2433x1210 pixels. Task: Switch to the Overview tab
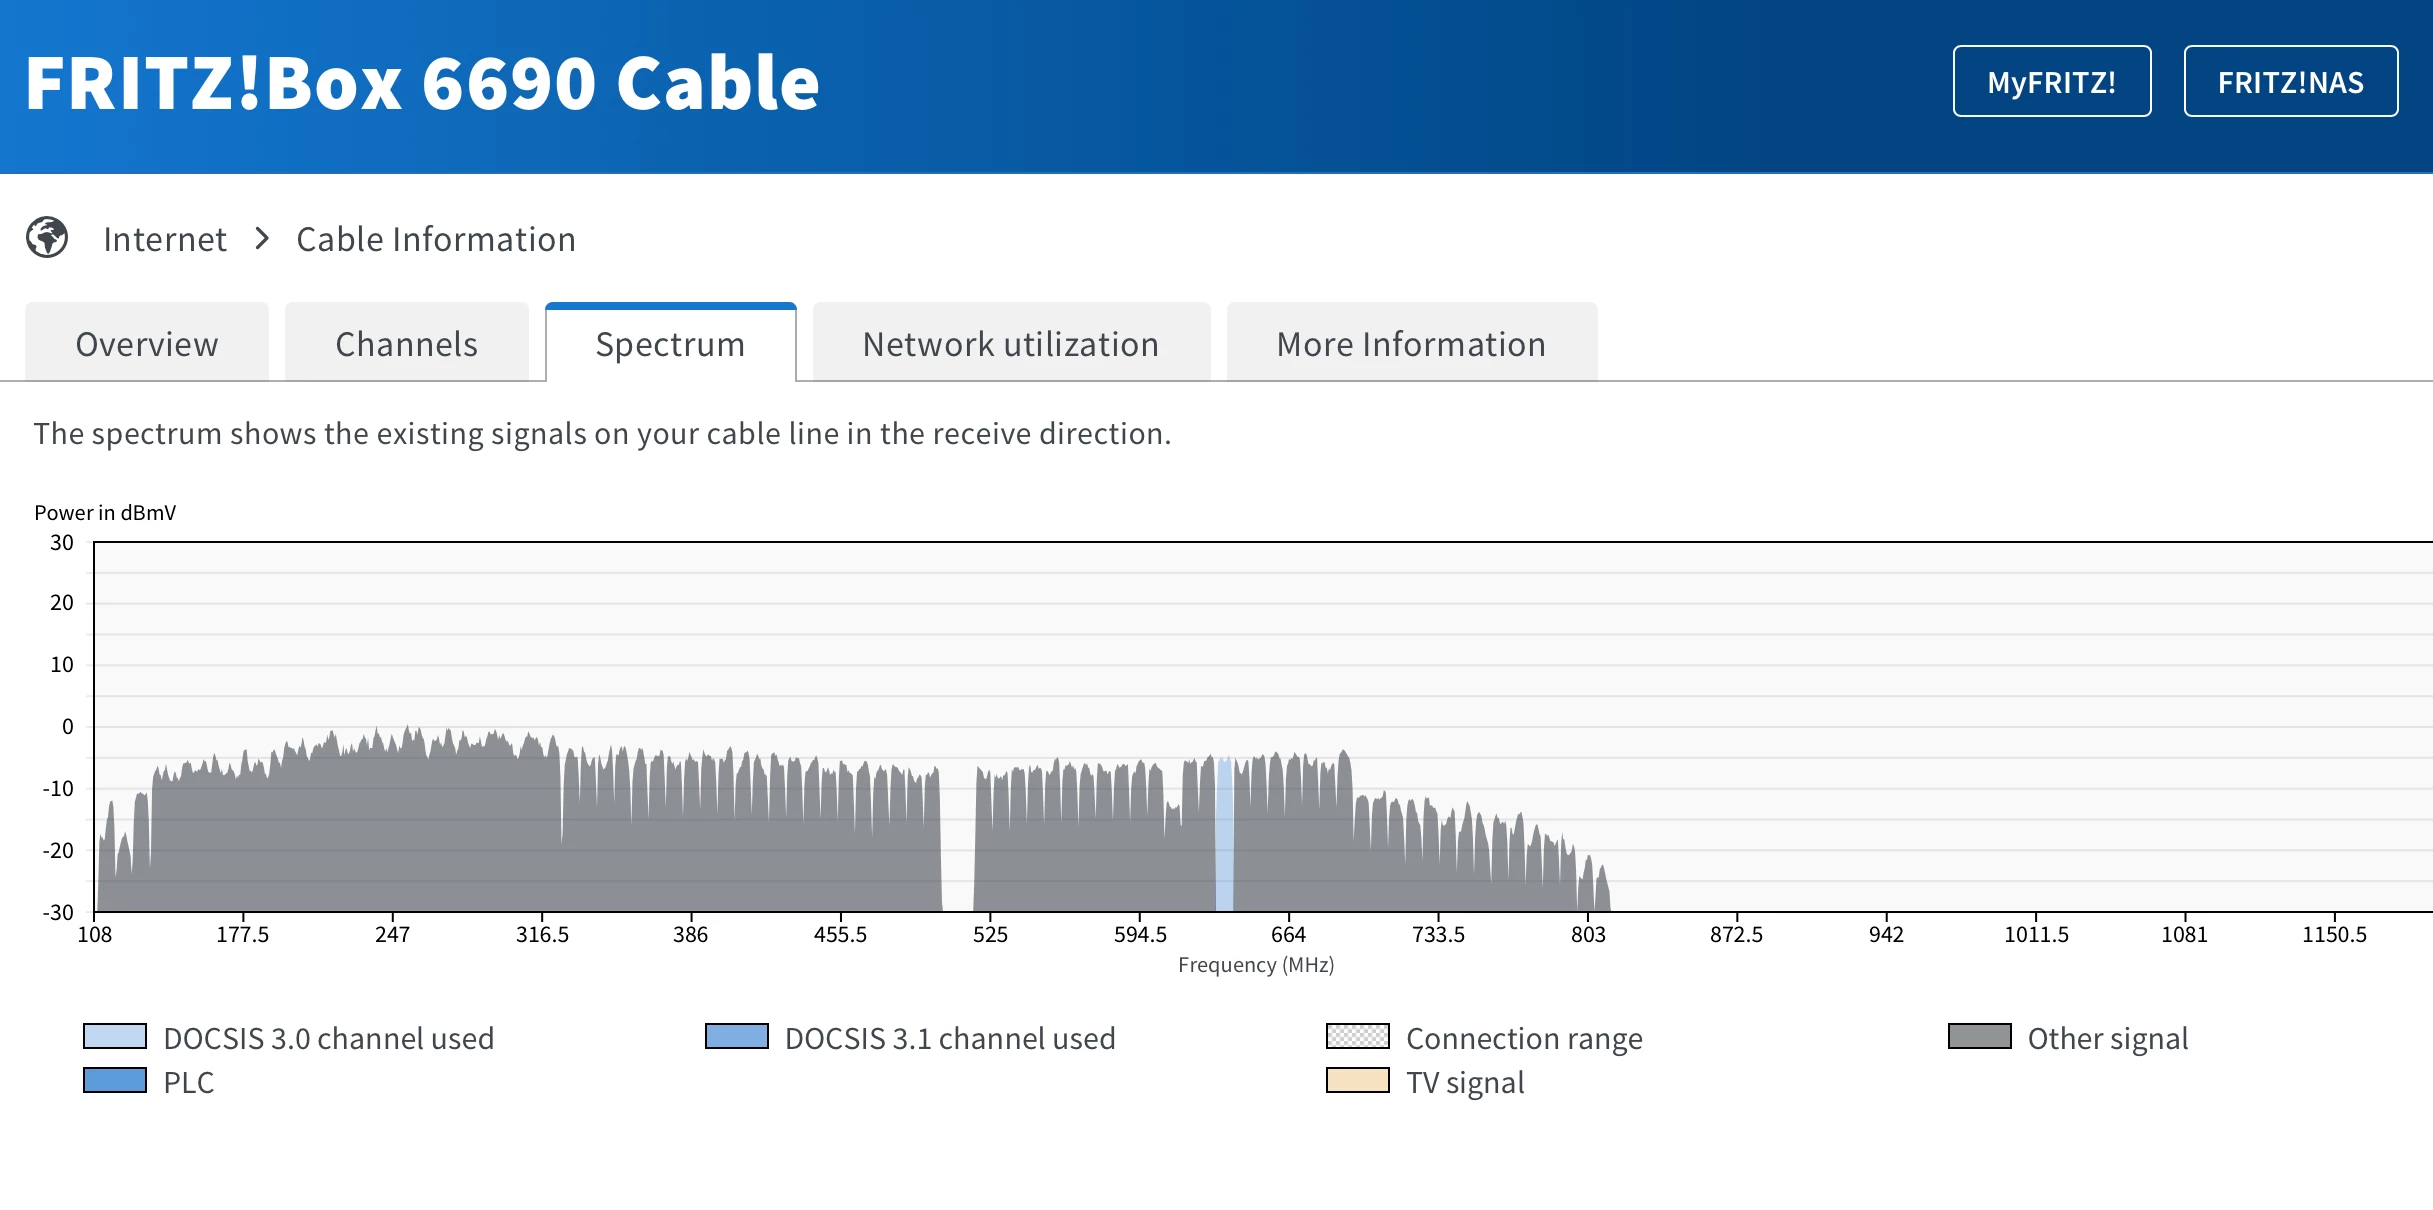[147, 344]
